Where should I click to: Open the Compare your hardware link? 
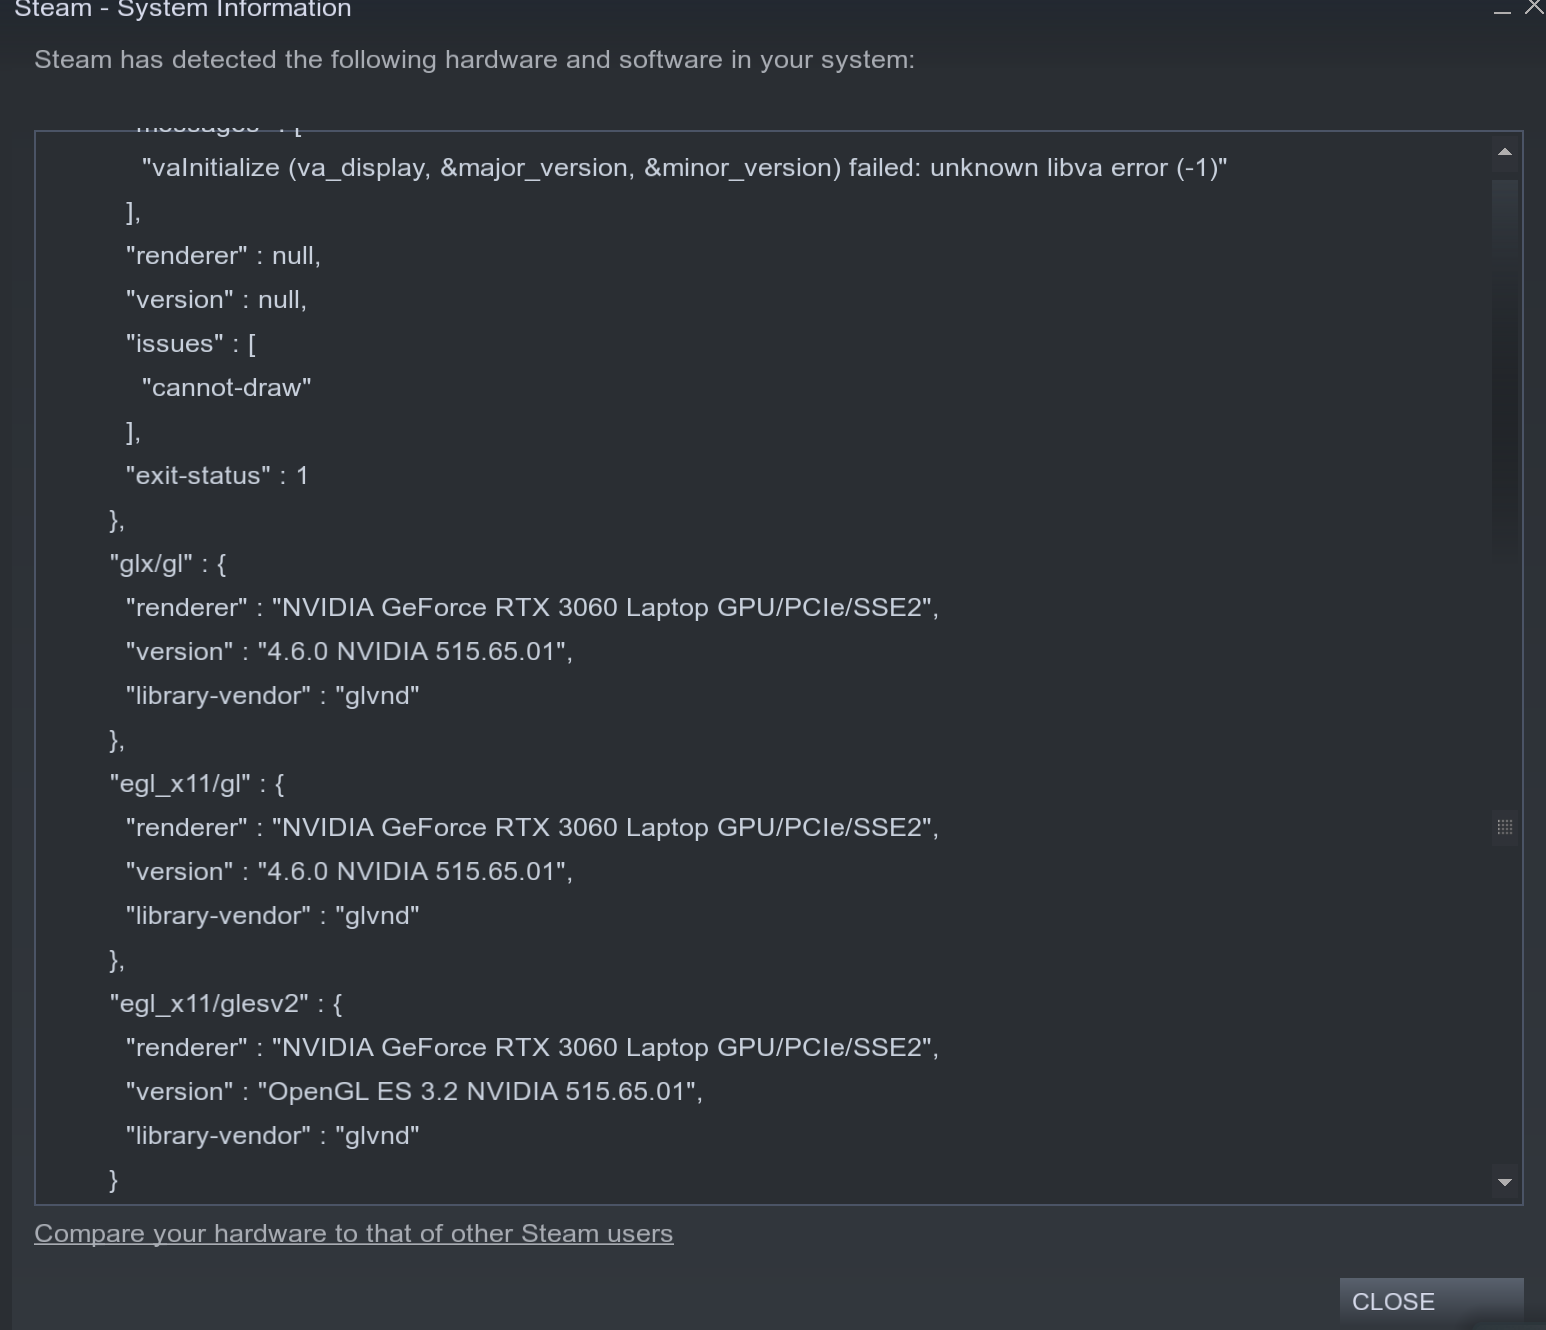[x=354, y=1233]
